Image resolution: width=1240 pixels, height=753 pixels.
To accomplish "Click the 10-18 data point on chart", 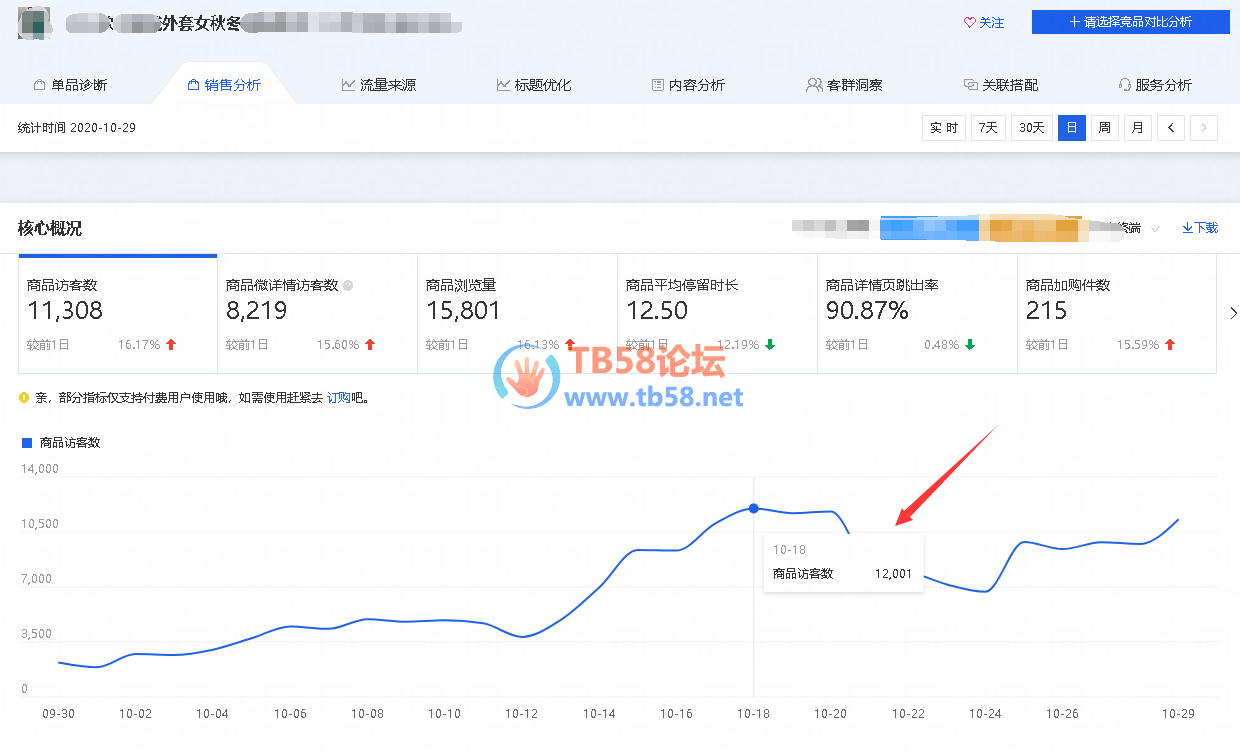I will 754,509.
